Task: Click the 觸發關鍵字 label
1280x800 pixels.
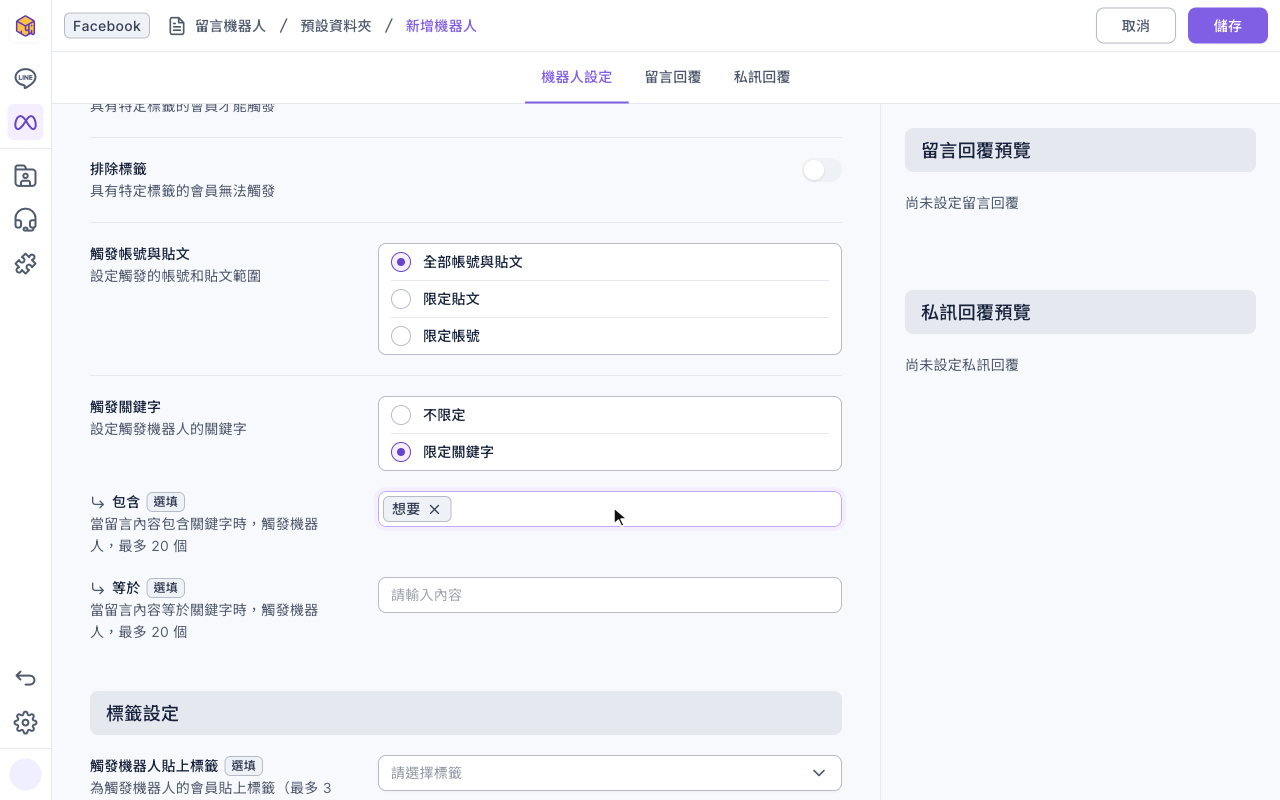Action: point(125,407)
